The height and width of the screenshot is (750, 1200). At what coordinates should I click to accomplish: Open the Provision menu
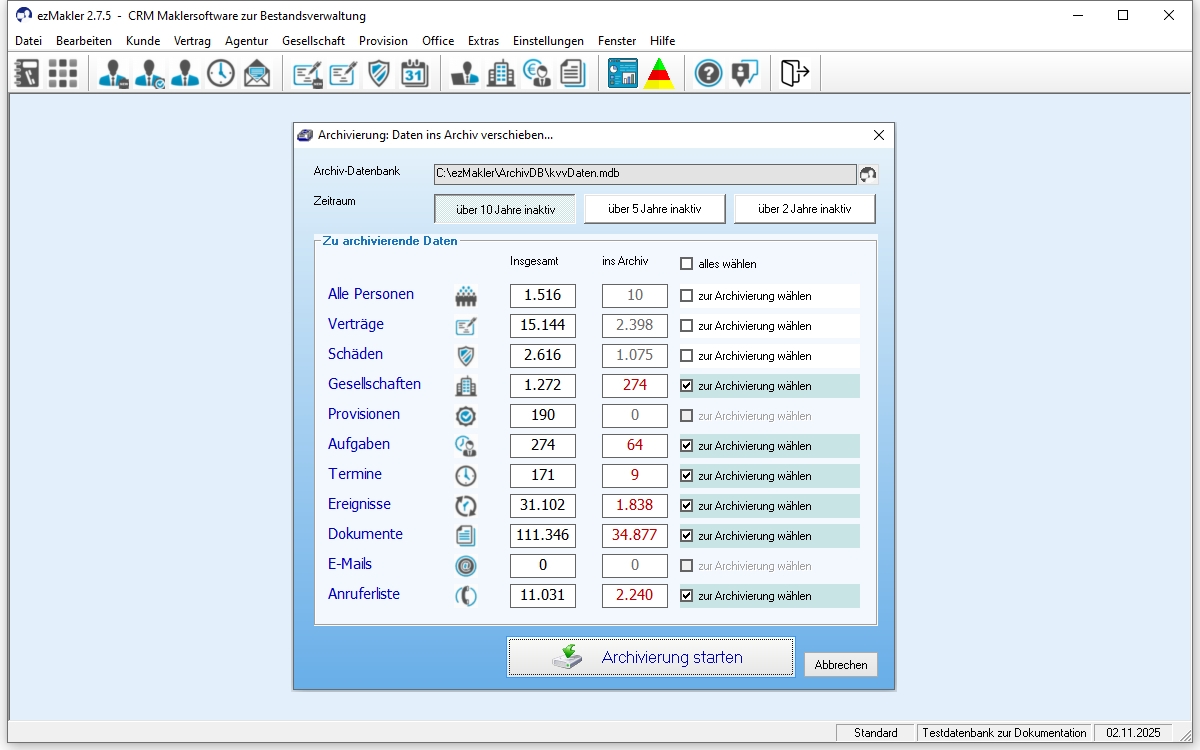click(383, 41)
